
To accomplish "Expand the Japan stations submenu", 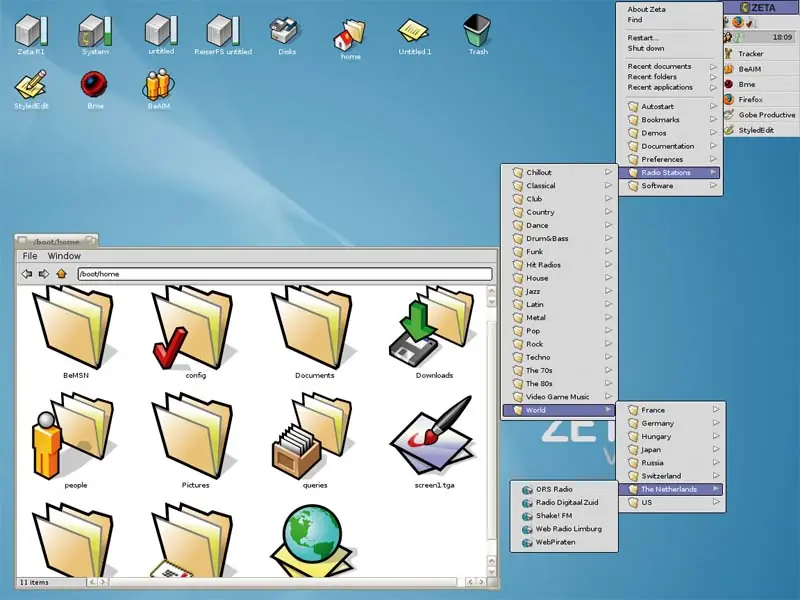I will point(670,449).
